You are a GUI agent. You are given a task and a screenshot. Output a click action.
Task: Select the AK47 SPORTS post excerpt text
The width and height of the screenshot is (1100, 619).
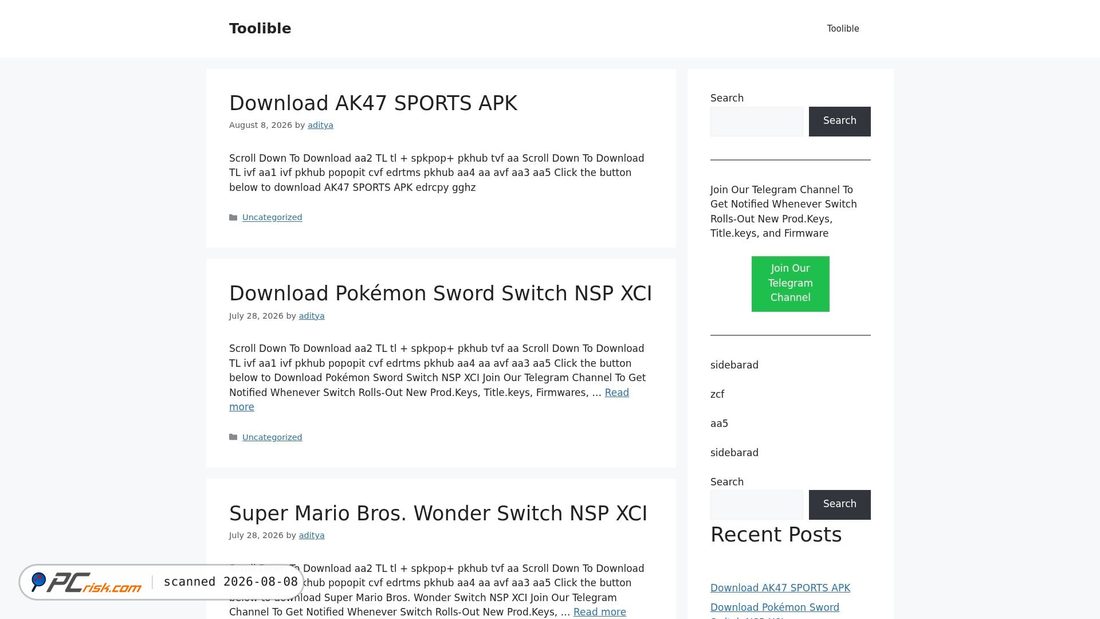(x=436, y=173)
